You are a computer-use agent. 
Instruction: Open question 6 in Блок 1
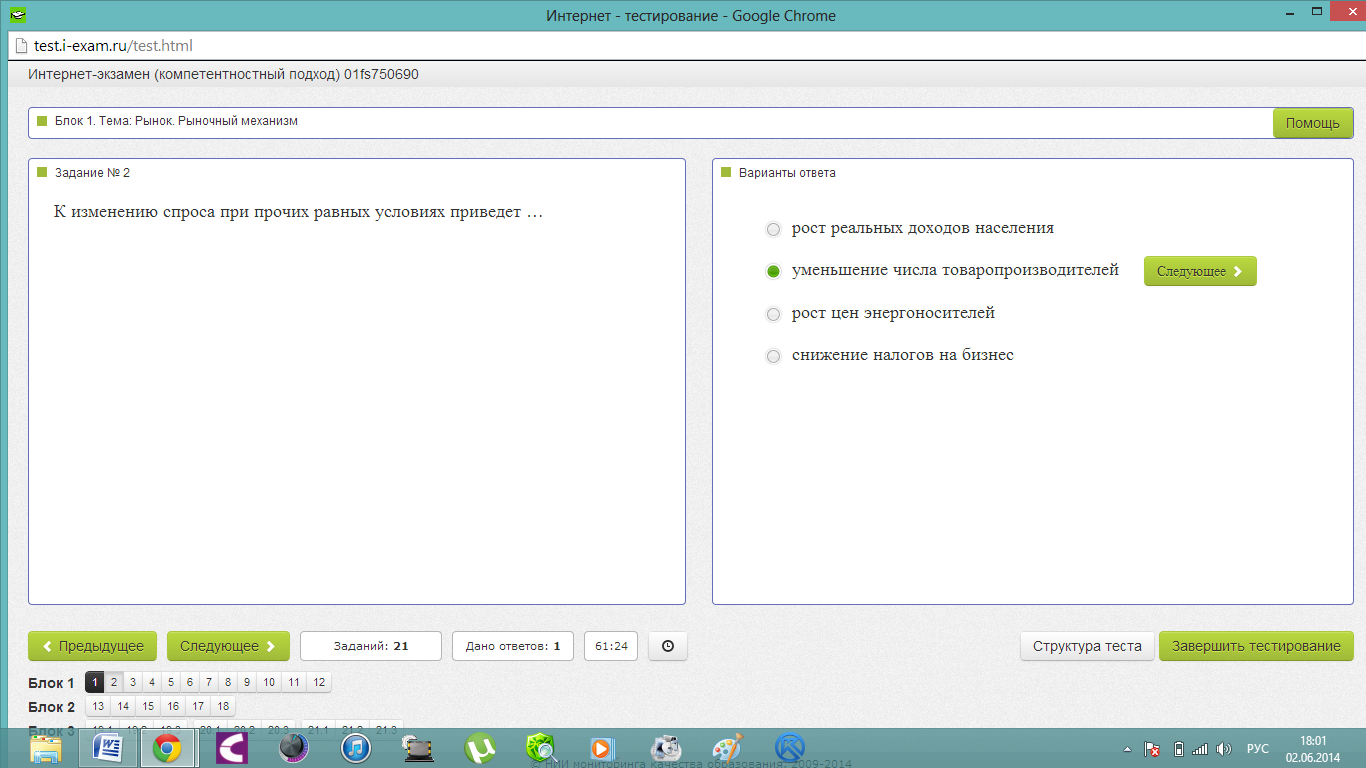point(190,682)
